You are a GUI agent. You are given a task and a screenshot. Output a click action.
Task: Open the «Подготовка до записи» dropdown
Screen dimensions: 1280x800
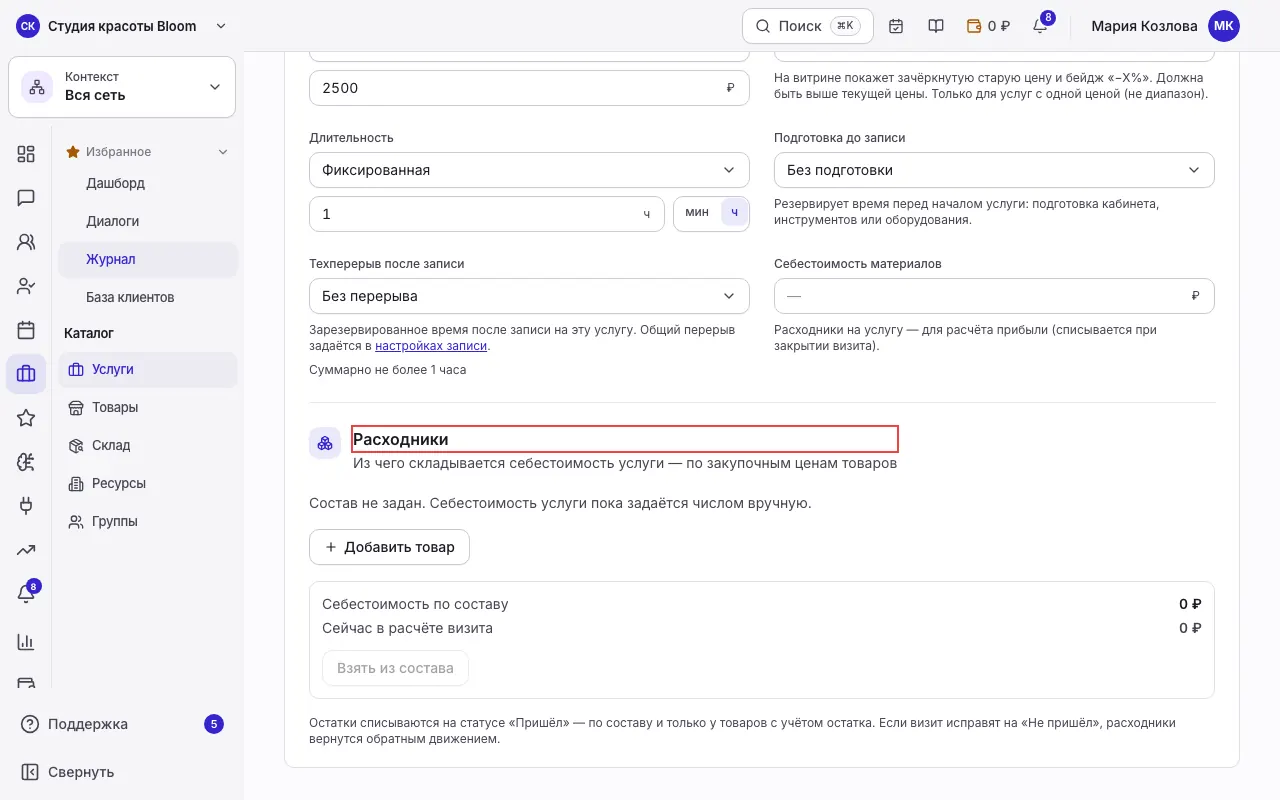click(x=994, y=170)
